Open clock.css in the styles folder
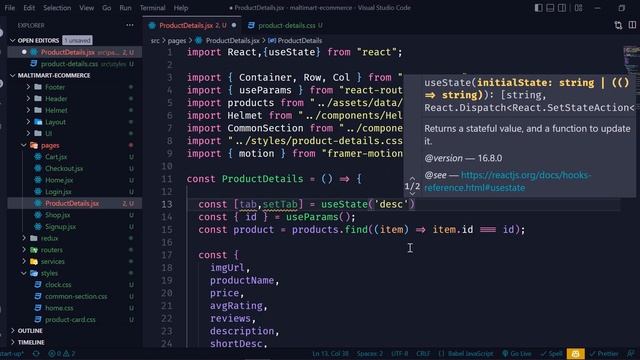640x360 pixels. pos(58,285)
